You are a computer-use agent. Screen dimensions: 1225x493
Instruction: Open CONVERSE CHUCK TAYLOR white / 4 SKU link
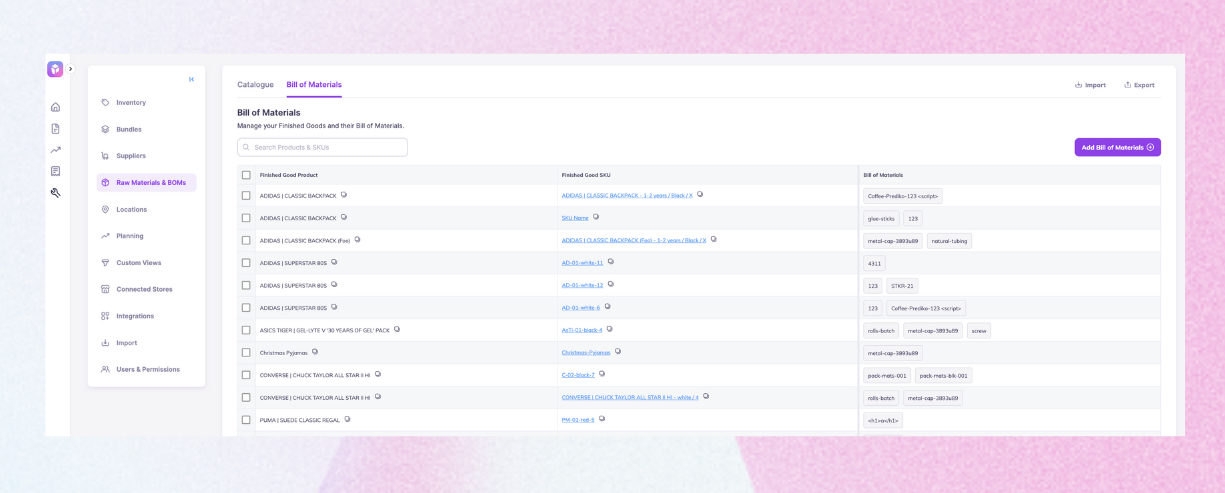pos(630,397)
